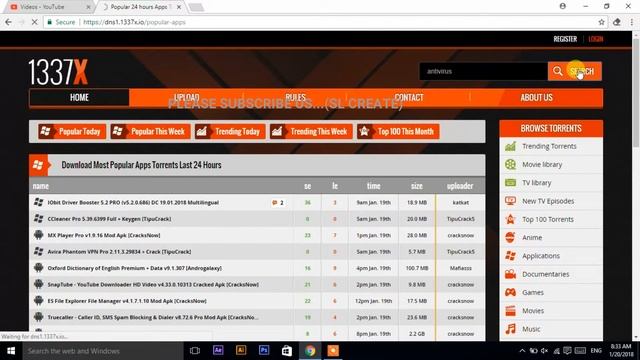Click the orange SEARCH button
The height and width of the screenshot is (360, 640).
[x=575, y=71]
